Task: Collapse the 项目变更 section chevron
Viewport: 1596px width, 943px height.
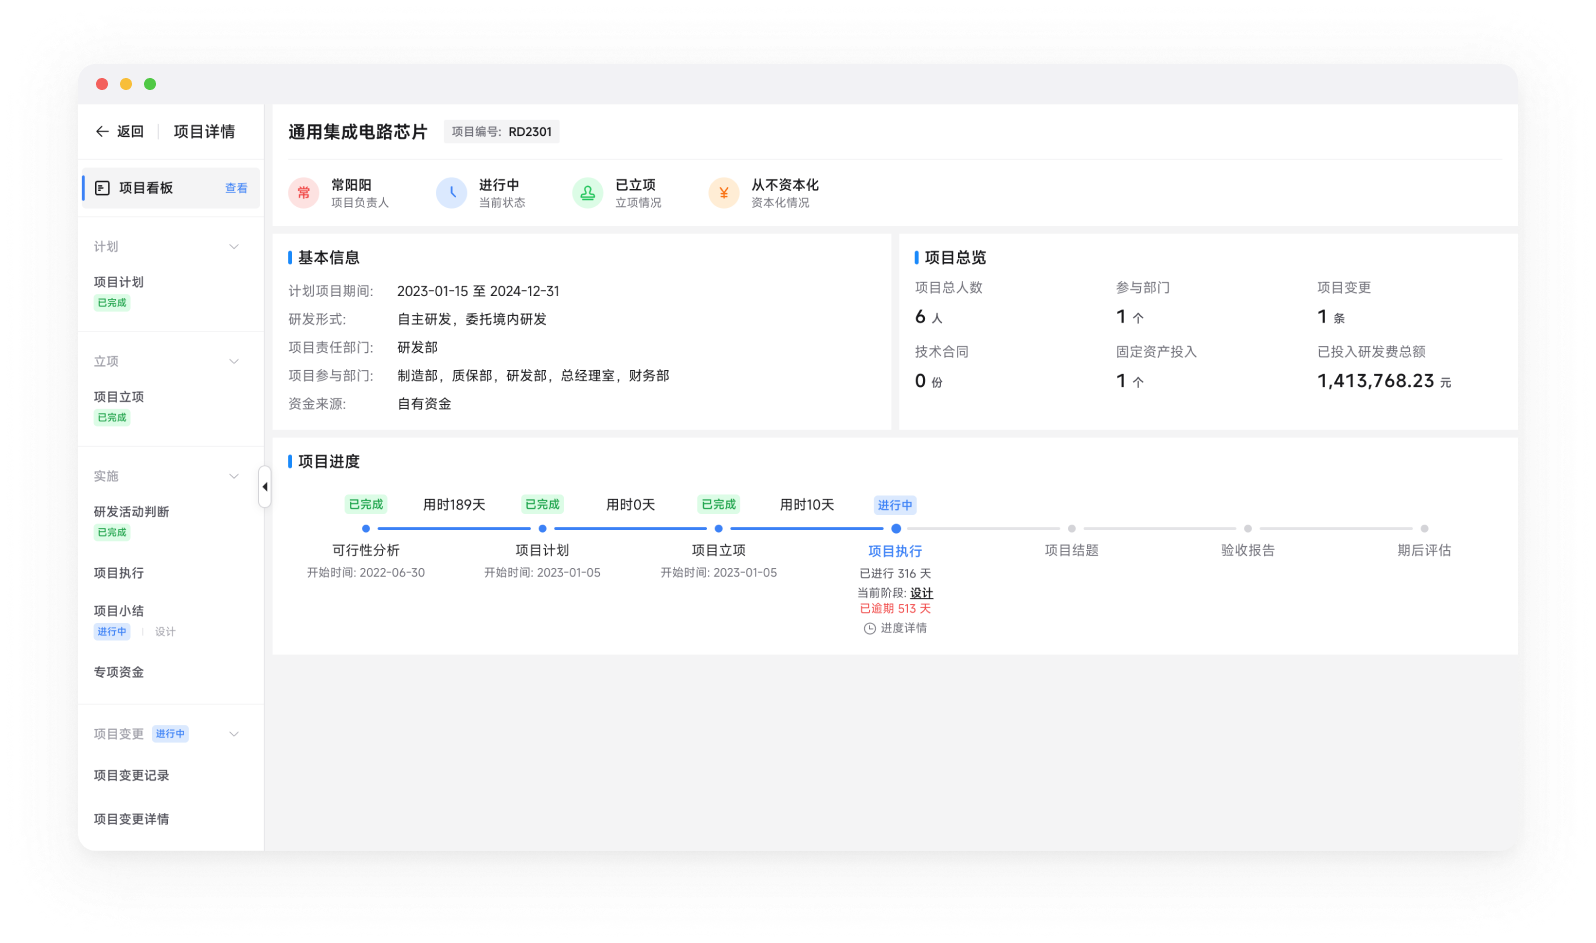Action: [234, 734]
